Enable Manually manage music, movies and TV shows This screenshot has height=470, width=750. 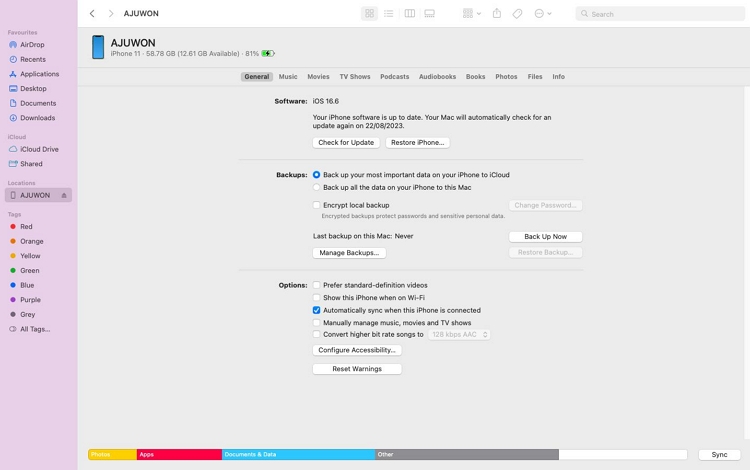click(316, 323)
